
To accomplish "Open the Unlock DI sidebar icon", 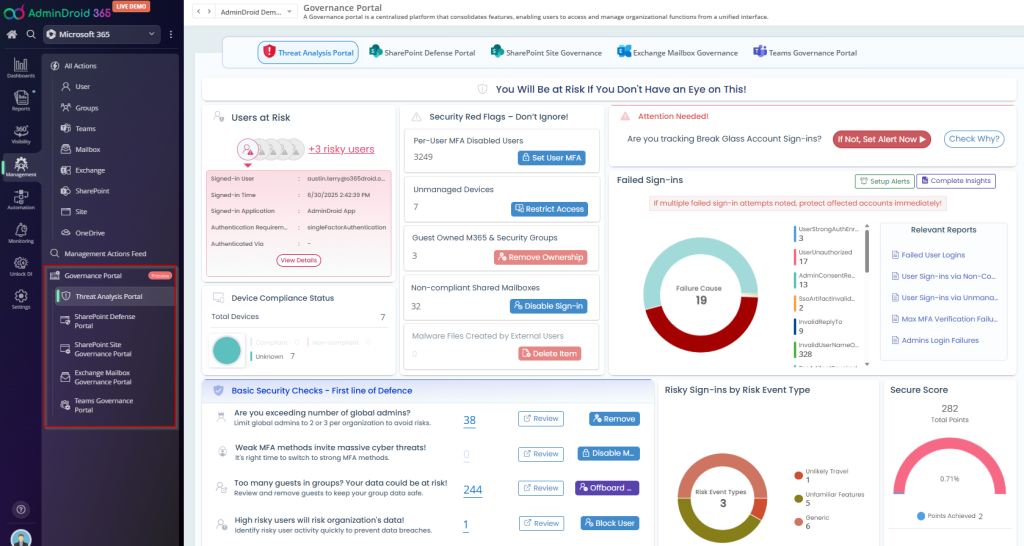I will (21, 266).
